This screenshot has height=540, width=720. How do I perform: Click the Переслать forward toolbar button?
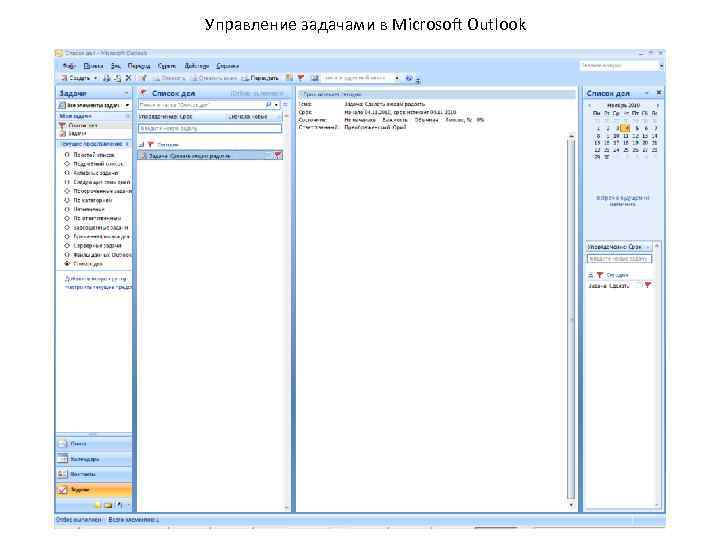(260, 79)
